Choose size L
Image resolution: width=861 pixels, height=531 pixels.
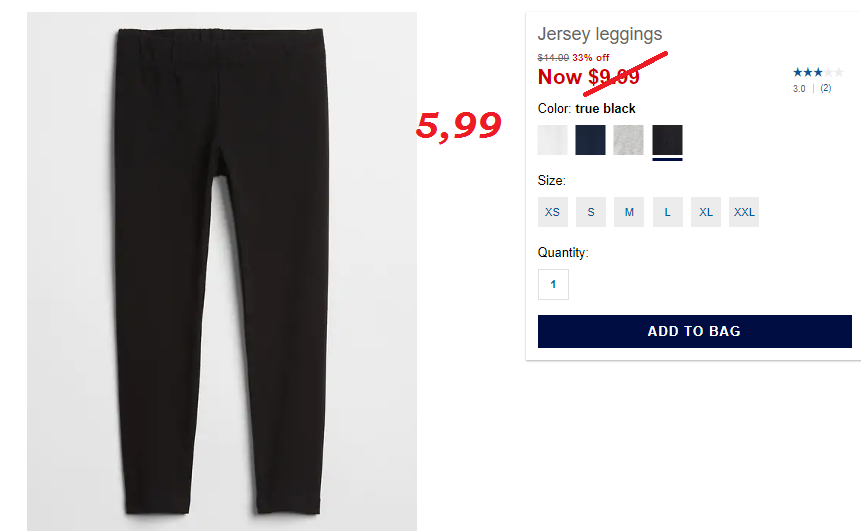668,212
